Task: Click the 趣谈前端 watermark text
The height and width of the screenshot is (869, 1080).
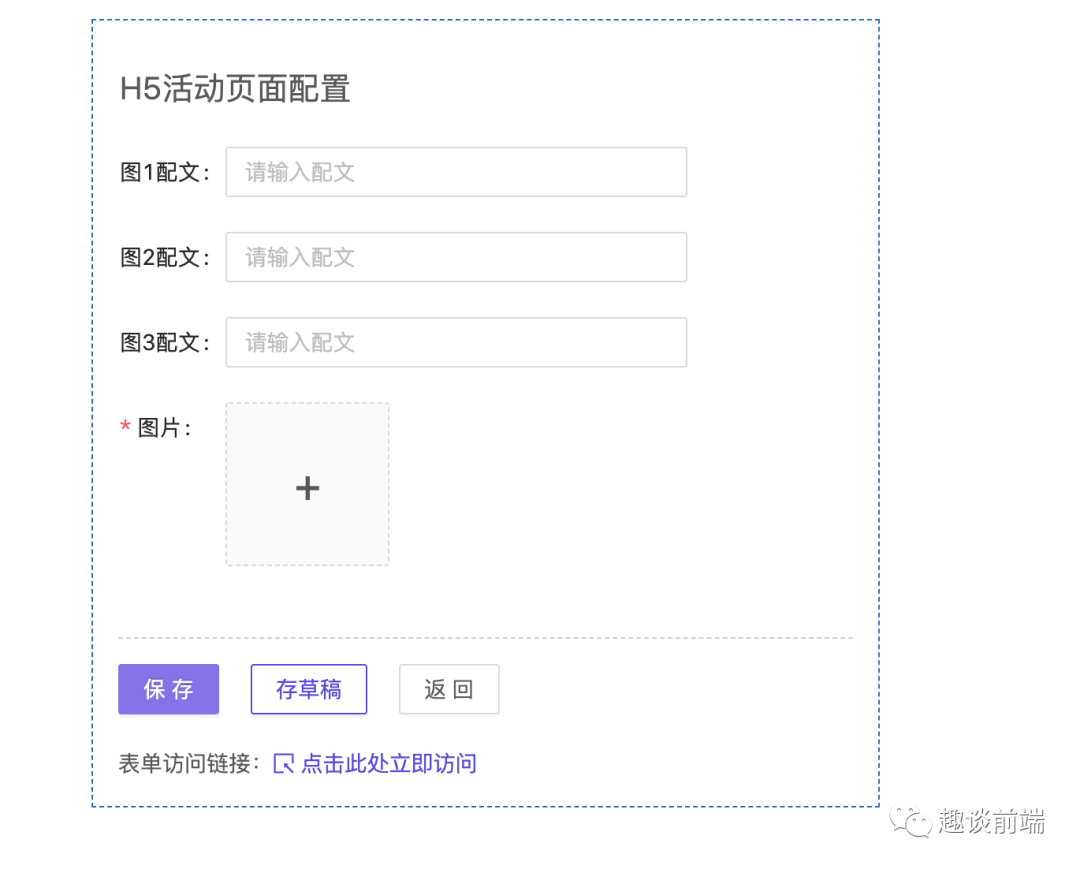Action: tap(990, 822)
